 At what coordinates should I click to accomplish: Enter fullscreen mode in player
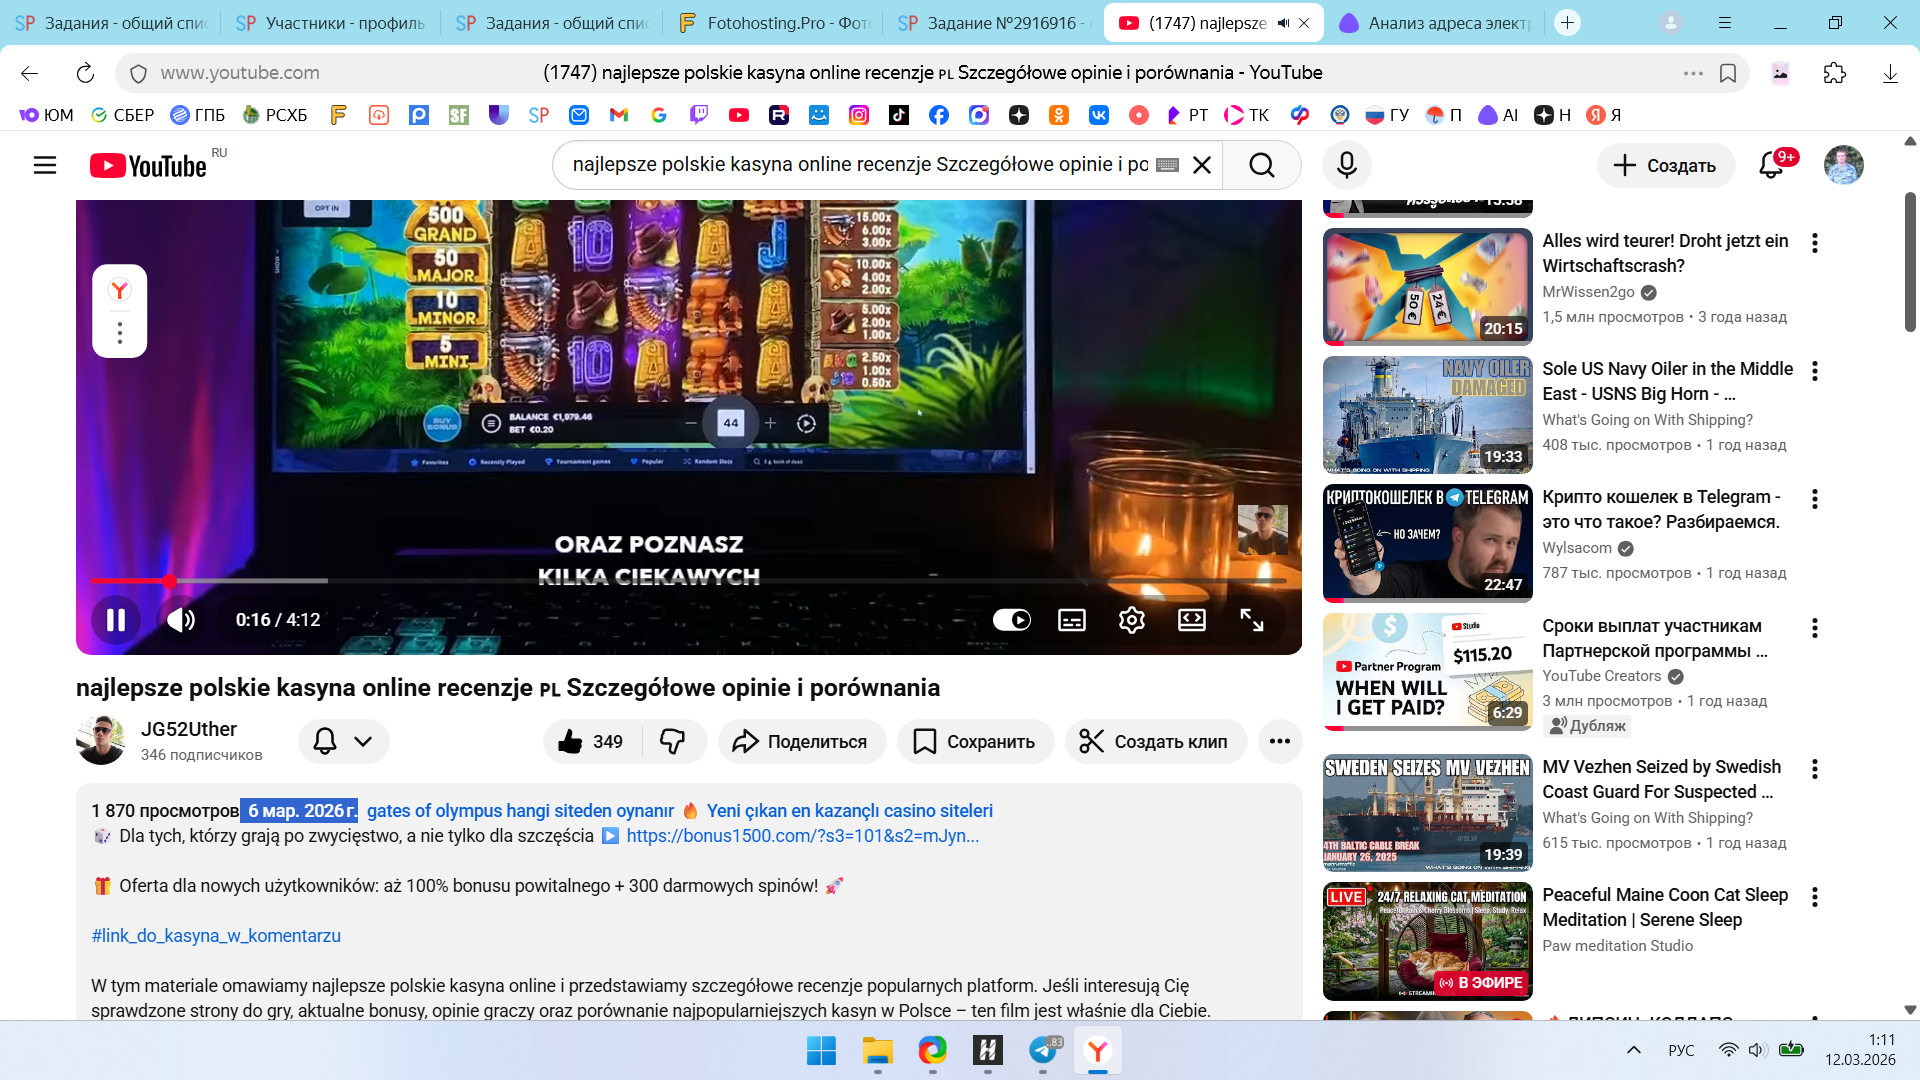pyautogui.click(x=1251, y=620)
